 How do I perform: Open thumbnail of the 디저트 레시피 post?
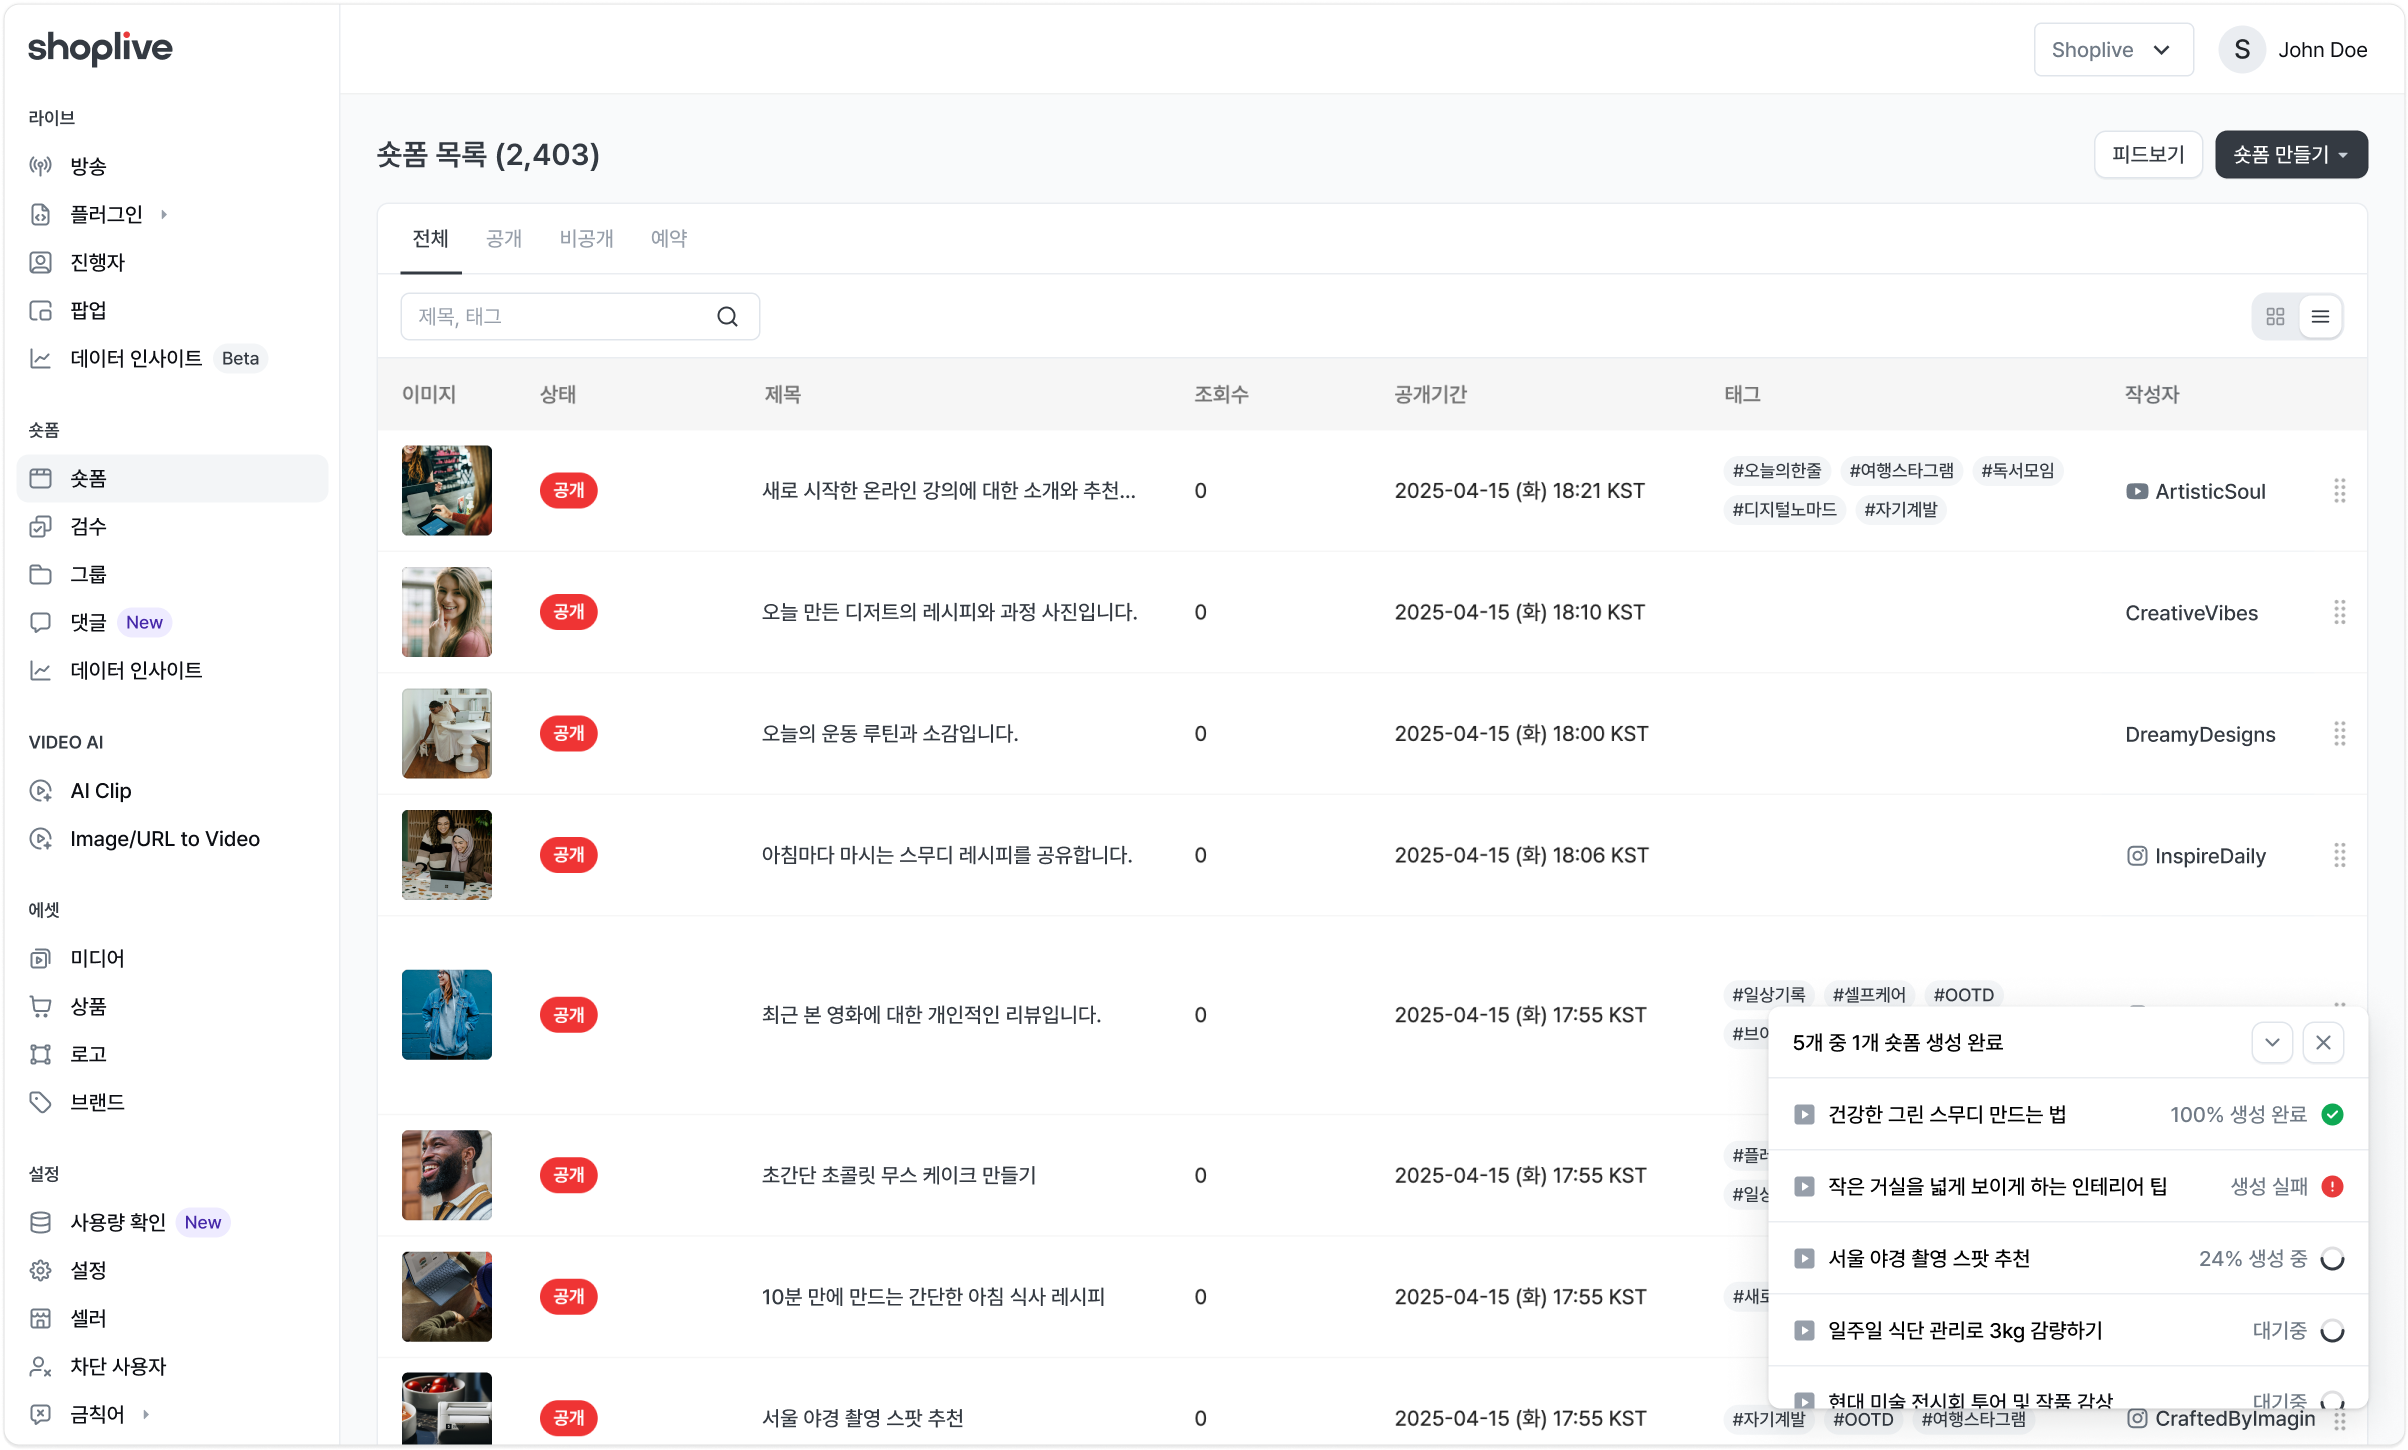447,612
